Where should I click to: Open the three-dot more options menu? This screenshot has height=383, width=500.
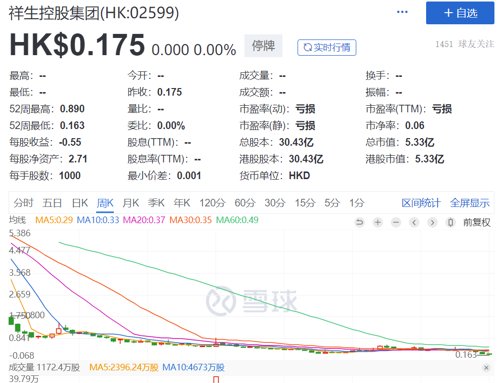pos(402,12)
